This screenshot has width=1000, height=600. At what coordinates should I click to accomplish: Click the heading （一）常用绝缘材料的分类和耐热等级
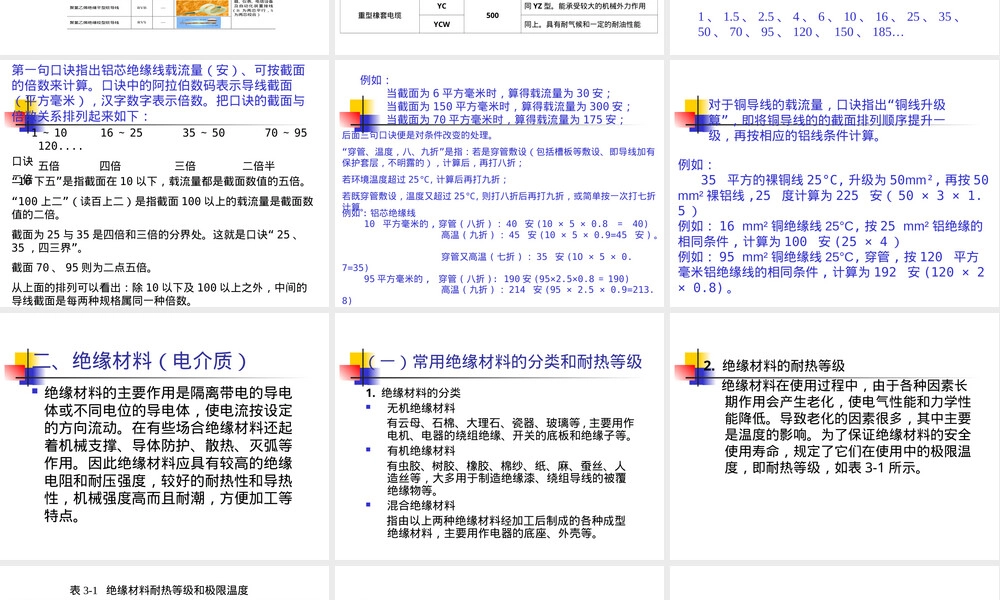[x=504, y=362]
